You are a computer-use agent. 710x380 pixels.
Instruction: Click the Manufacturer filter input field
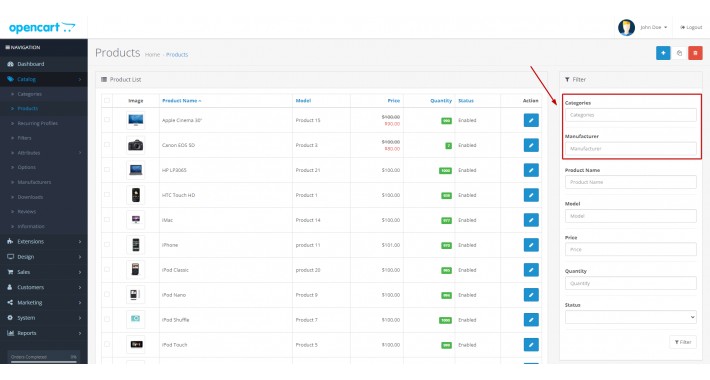(631, 149)
